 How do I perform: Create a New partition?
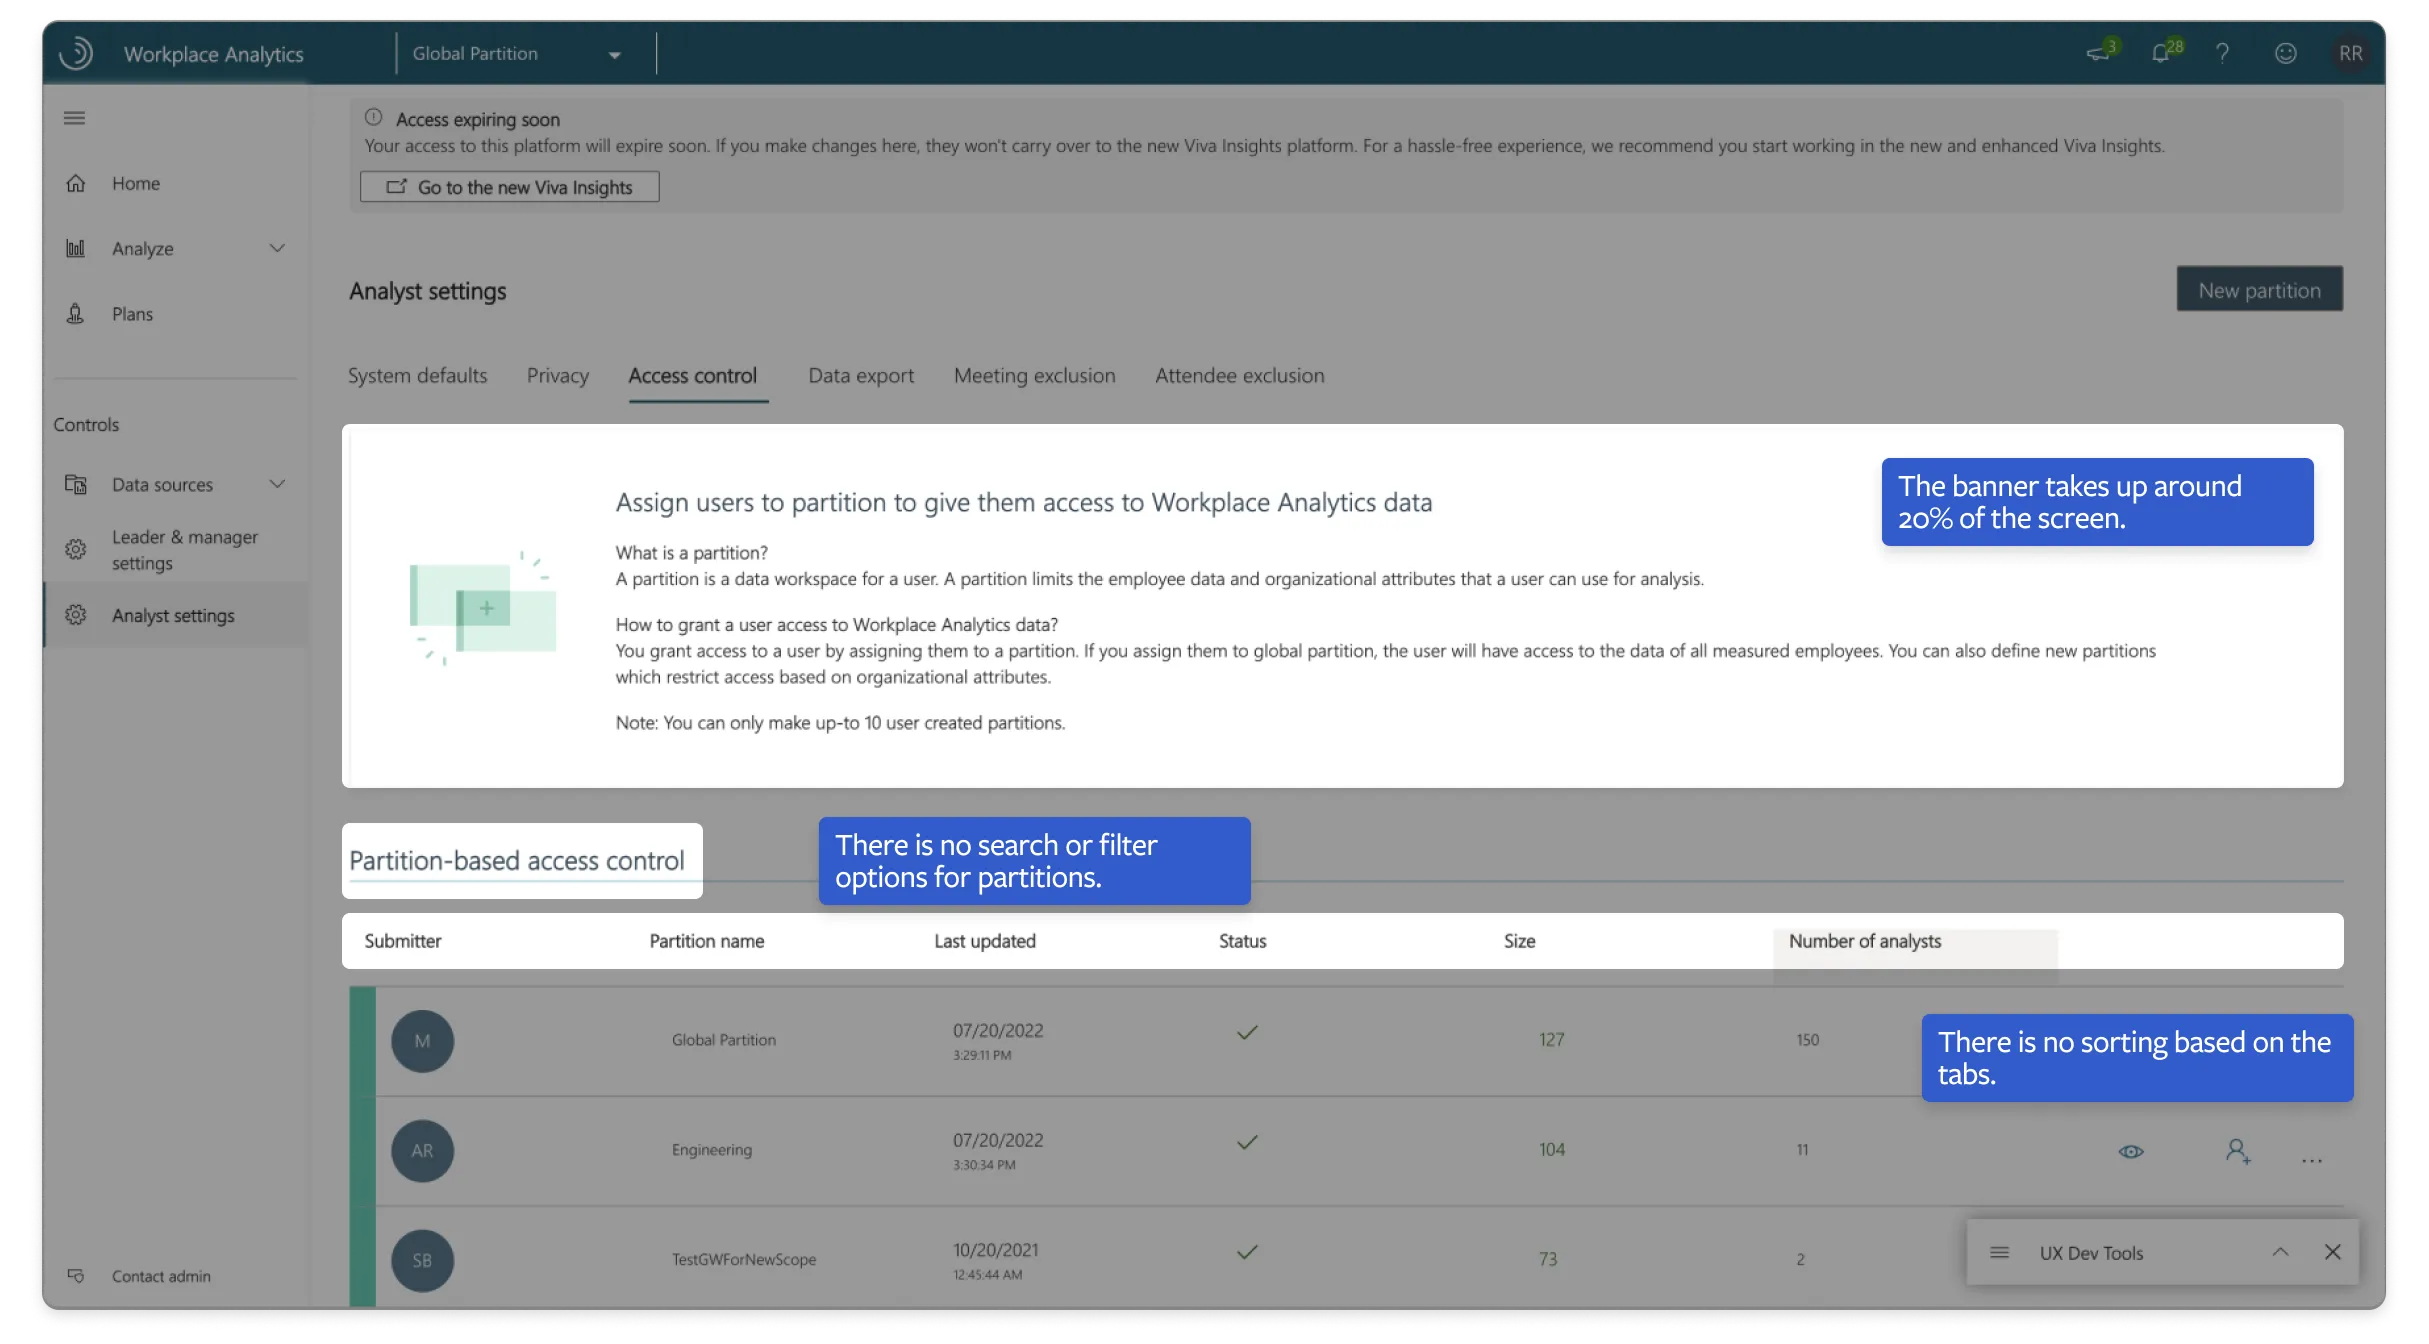click(2259, 289)
